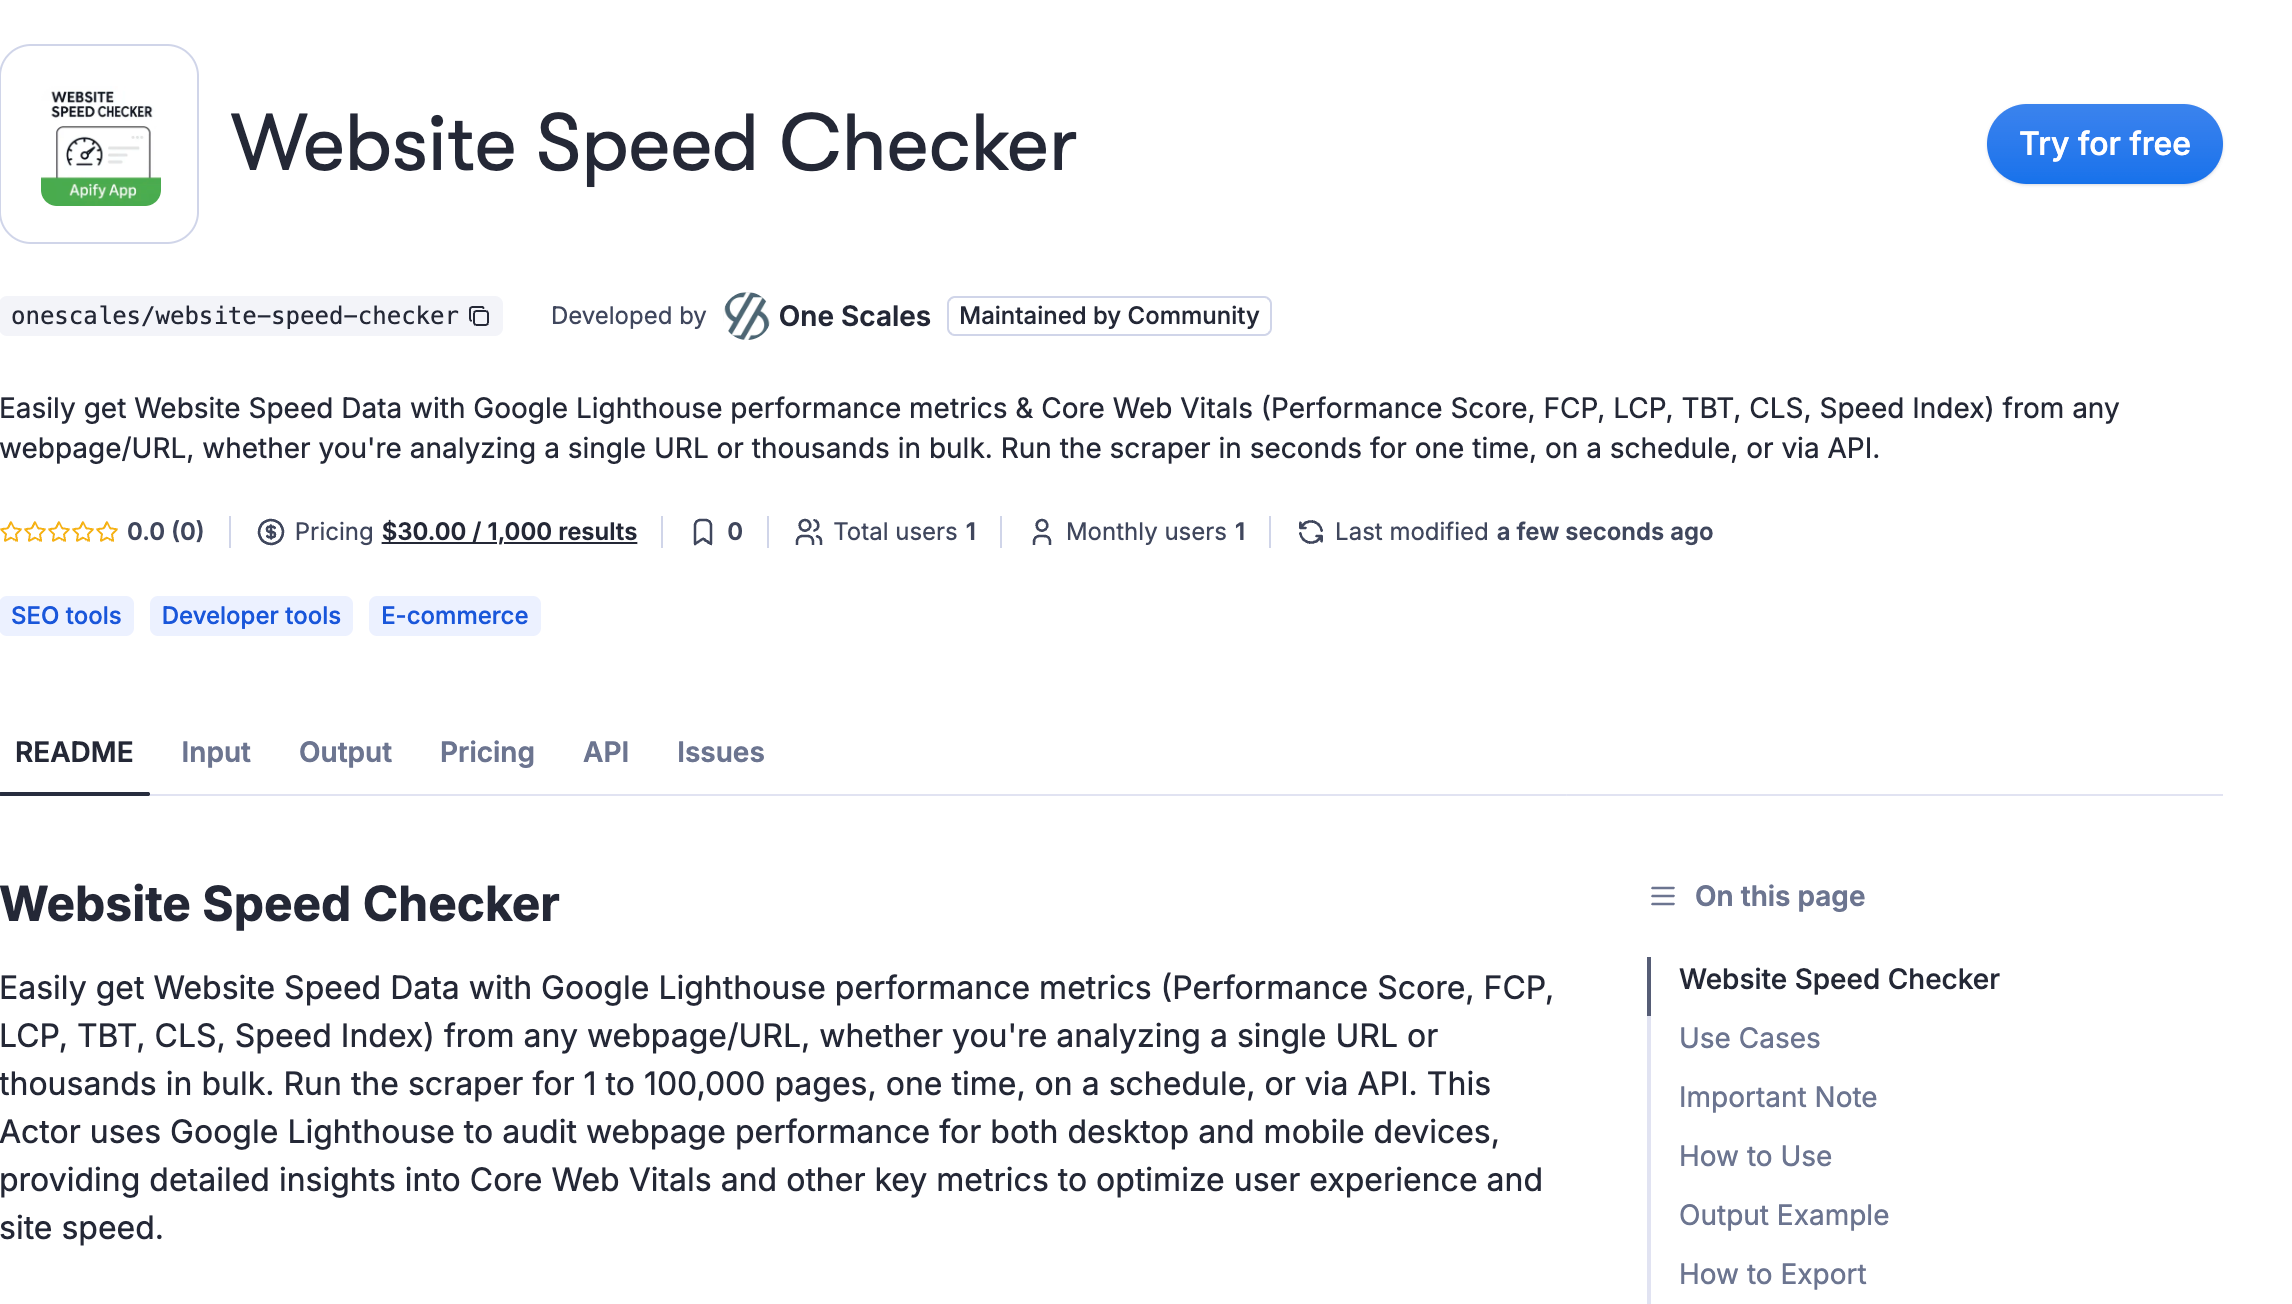The image size is (2292, 1304).
Task: Go to the API tab
Action: 606,752
